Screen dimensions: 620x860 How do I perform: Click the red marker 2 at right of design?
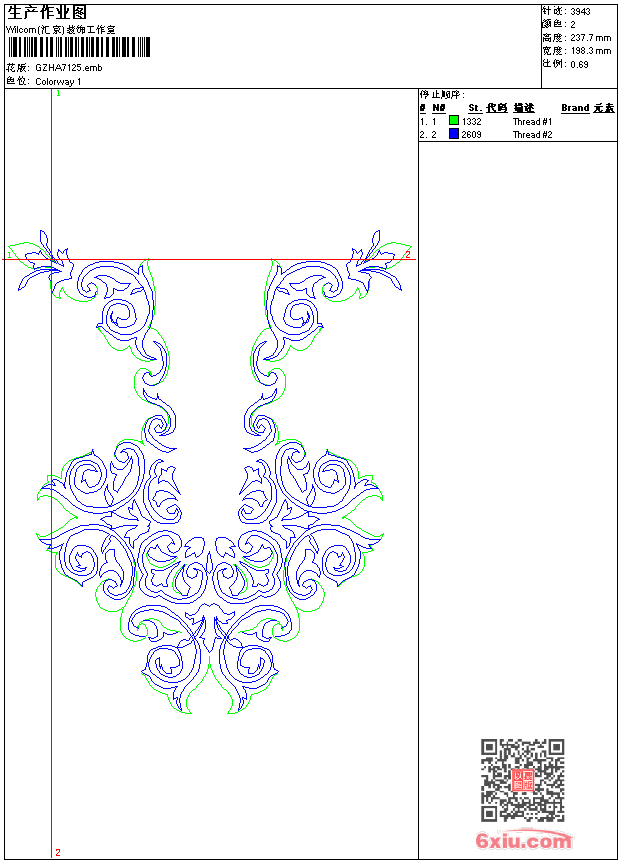[x=407, y=255]
